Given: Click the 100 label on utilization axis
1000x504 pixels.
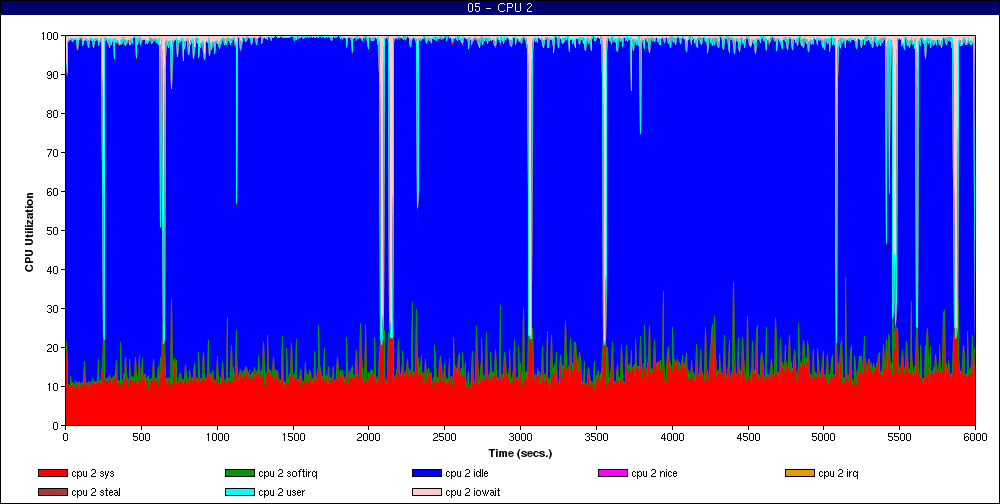Looking at the screenshot, I should coord(51,36).
